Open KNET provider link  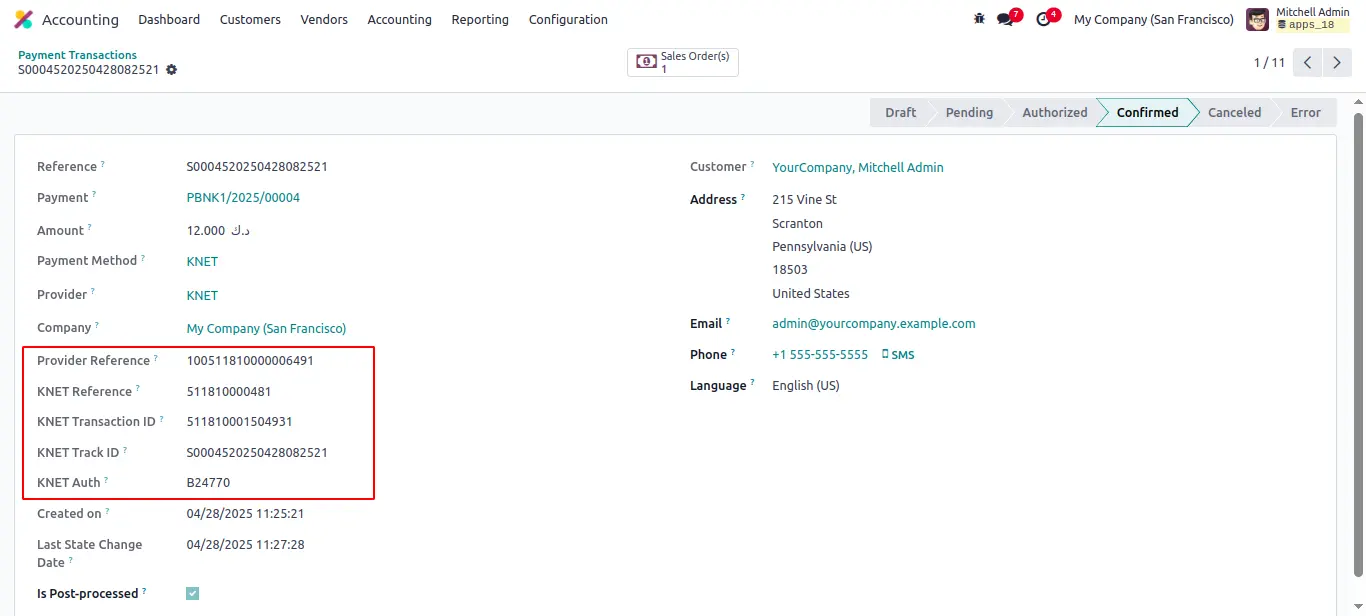[x=202, y=296]
